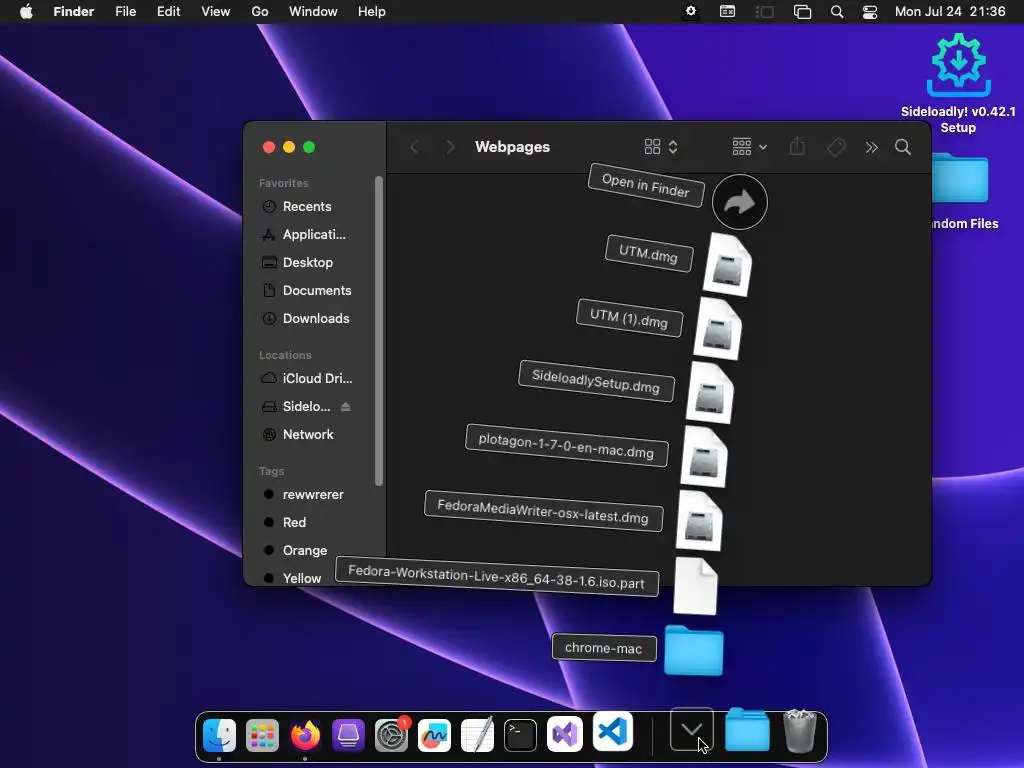
Task: Open TextEdit in the dock
Action: [477, 735]
